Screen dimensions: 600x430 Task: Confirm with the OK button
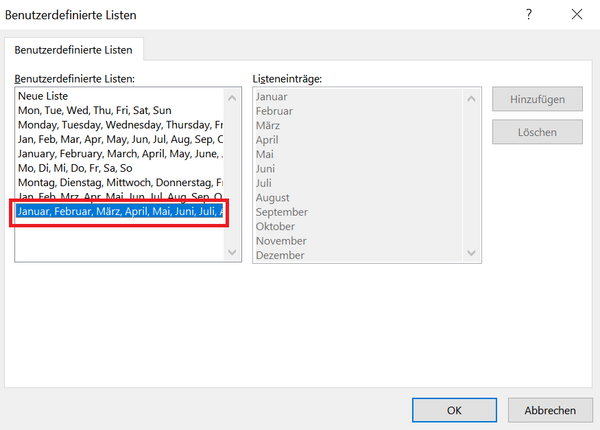[x=454, y=410]
